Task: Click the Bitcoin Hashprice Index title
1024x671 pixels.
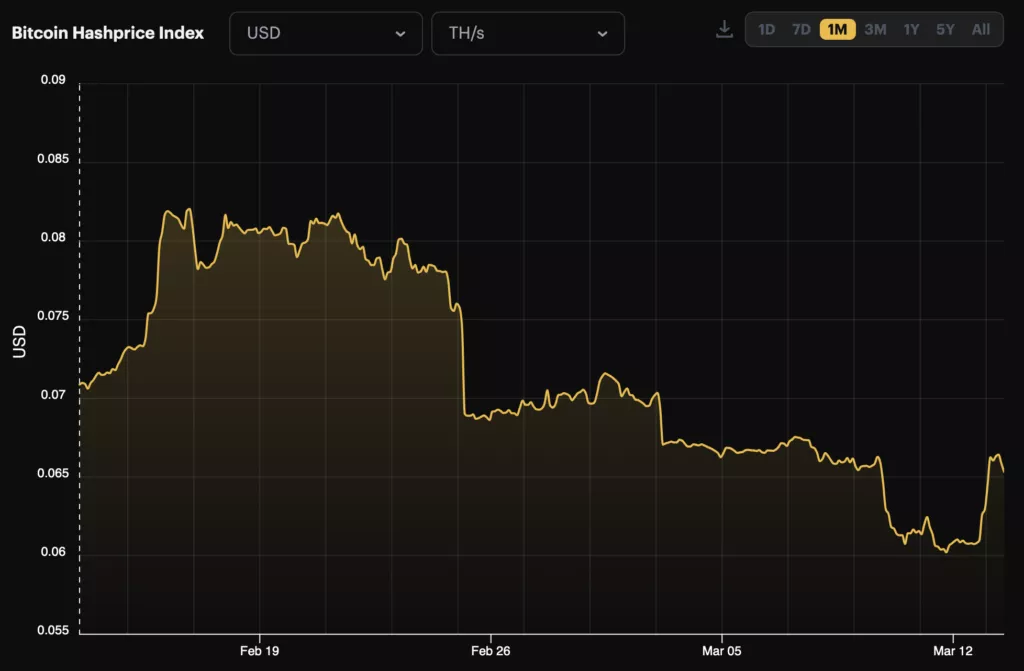Action: [108, 33]
